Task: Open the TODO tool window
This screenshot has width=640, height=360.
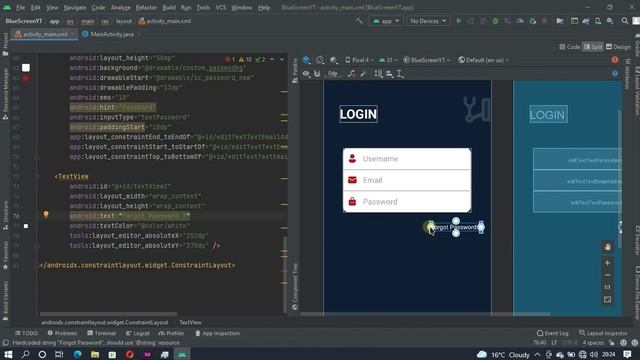Action: [x=26, y=333]
